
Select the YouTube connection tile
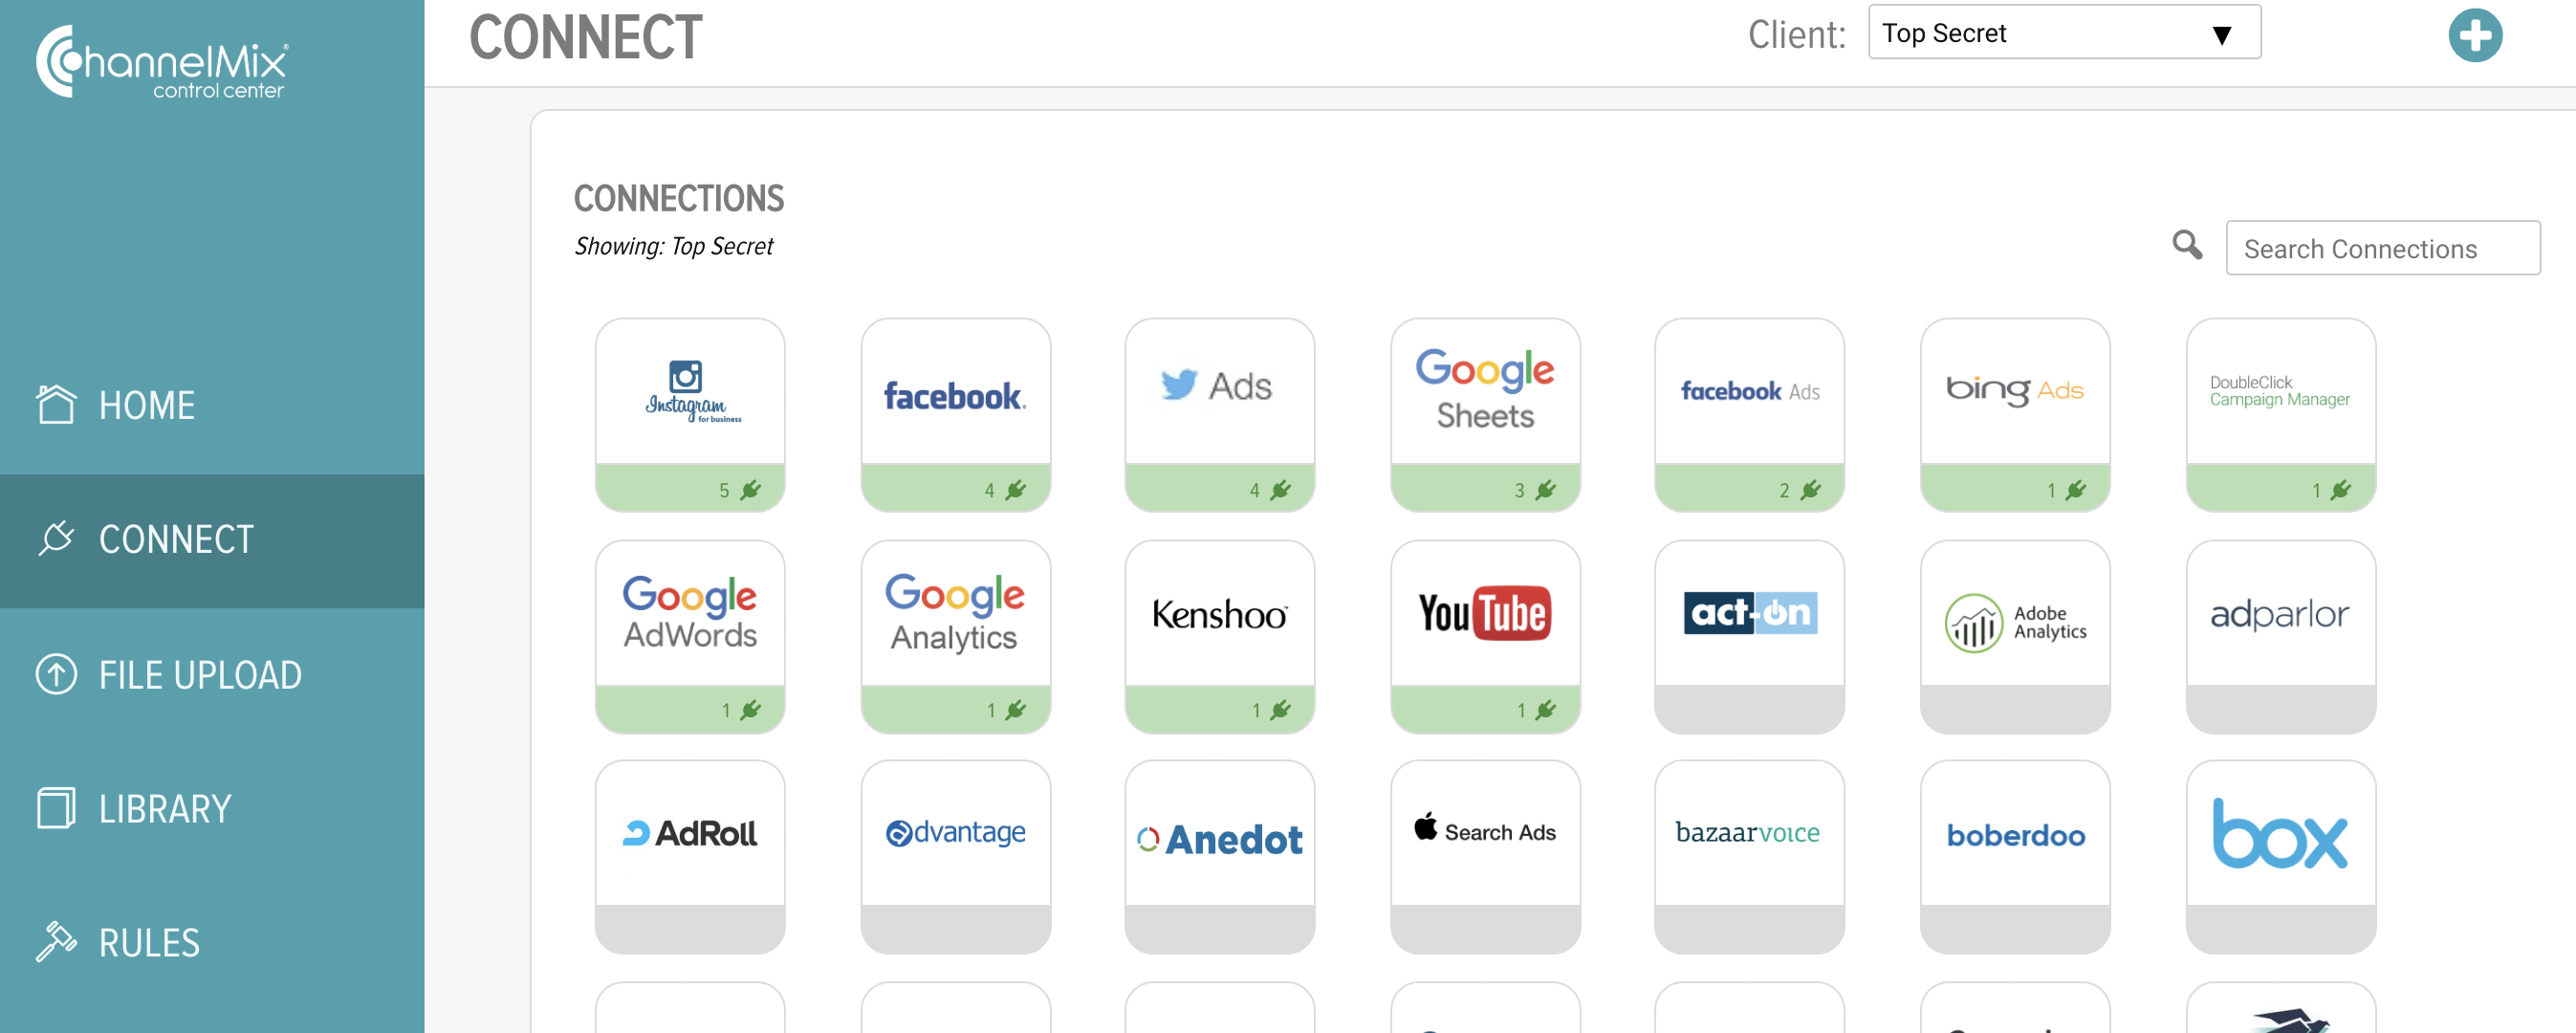click(x=1485, y=637)
